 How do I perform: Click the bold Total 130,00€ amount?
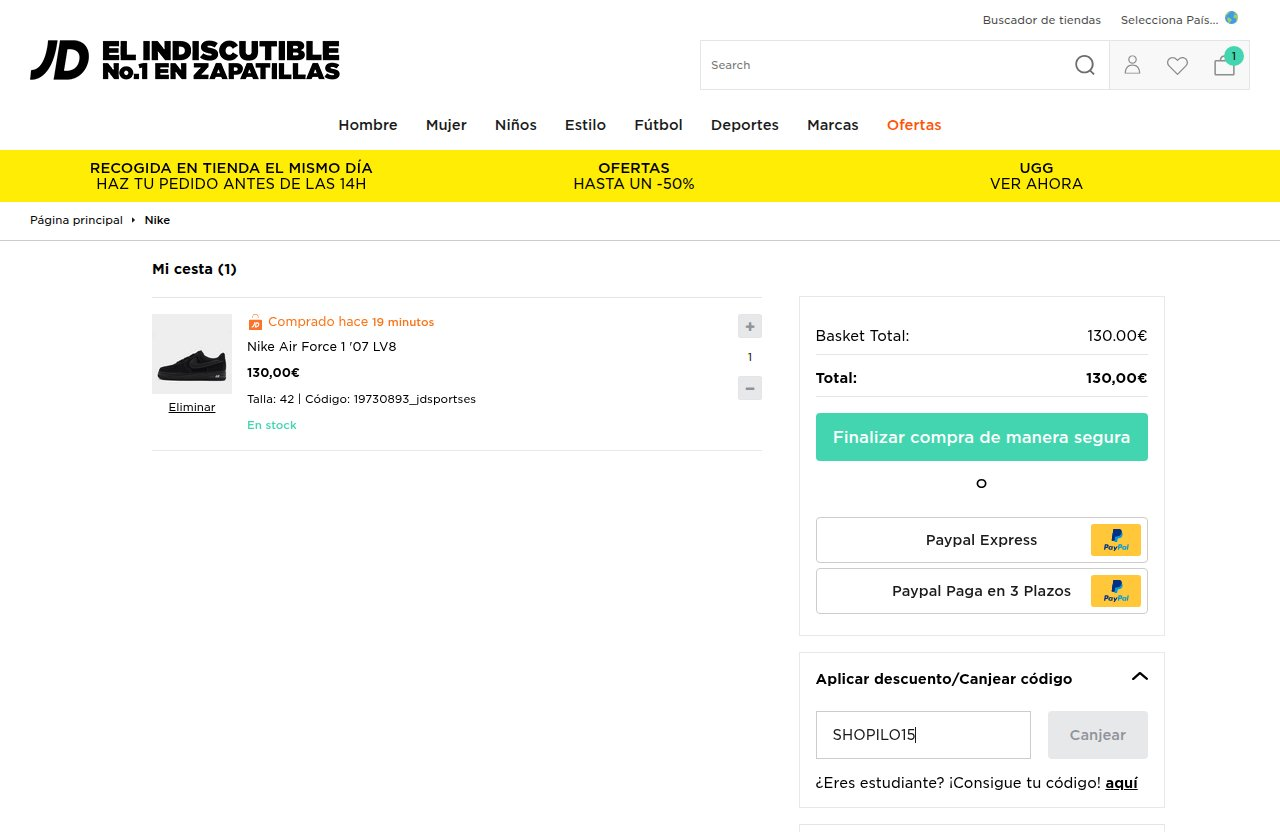coord(1116,378)
